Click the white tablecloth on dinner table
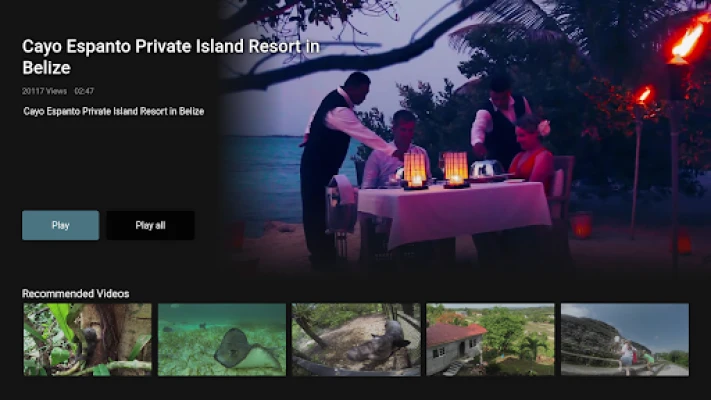Viewport: 711px width, 400px height. point(453,211)
